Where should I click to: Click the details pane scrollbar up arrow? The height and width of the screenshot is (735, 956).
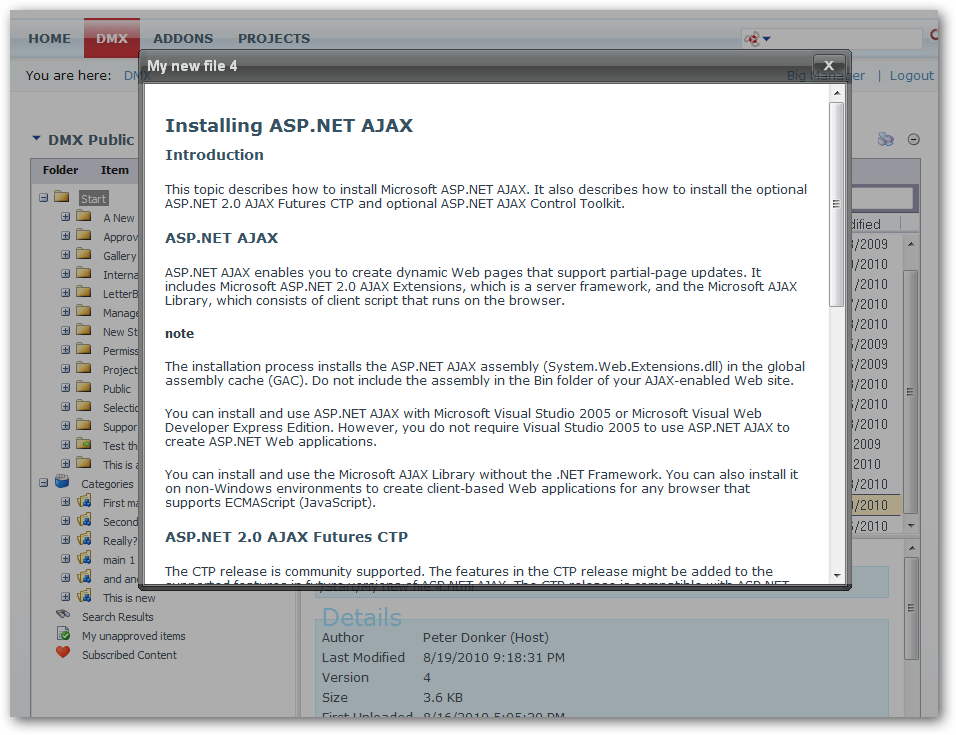point(911,548)
